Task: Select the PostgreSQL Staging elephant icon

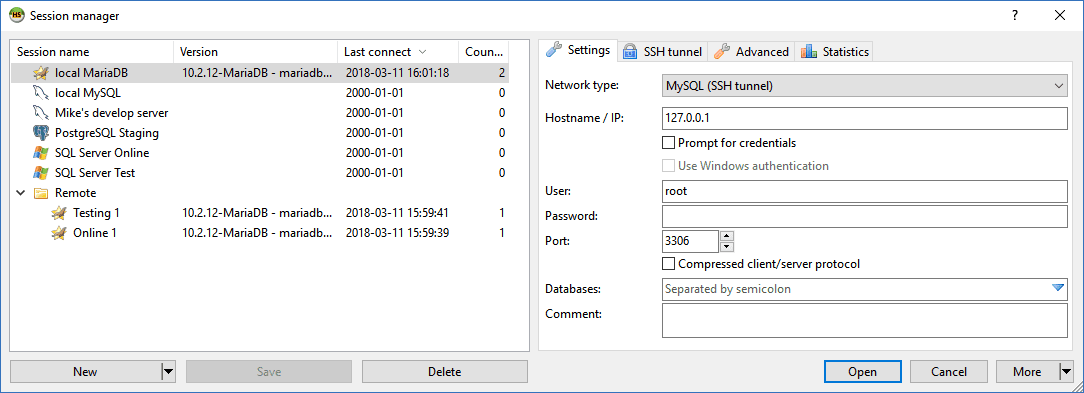Action: point(40,133)
